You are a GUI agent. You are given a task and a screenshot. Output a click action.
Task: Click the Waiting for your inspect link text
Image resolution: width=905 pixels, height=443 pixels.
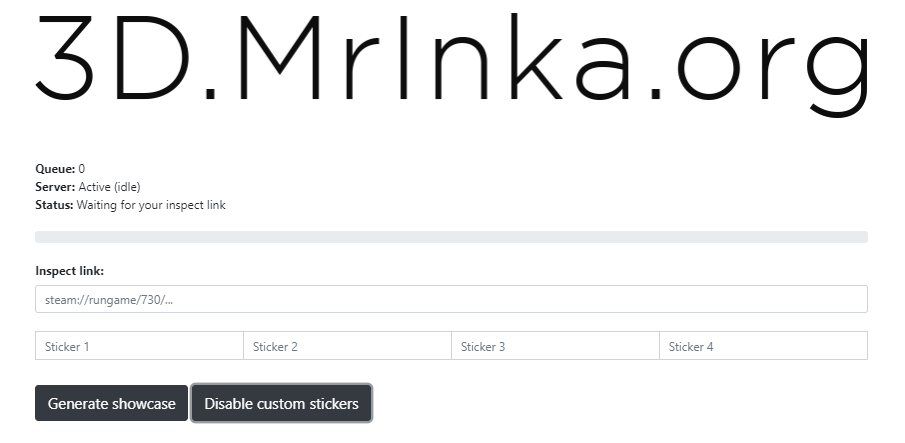click(151, 205)
